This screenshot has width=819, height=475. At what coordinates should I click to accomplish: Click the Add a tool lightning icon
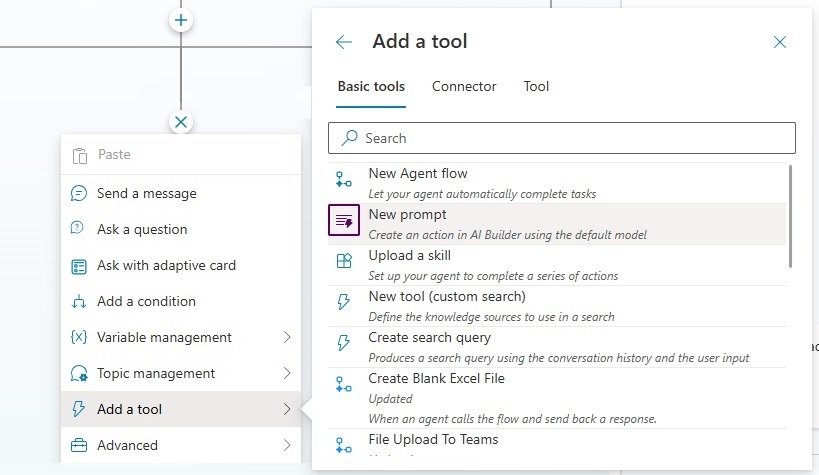tap(78, 409)
